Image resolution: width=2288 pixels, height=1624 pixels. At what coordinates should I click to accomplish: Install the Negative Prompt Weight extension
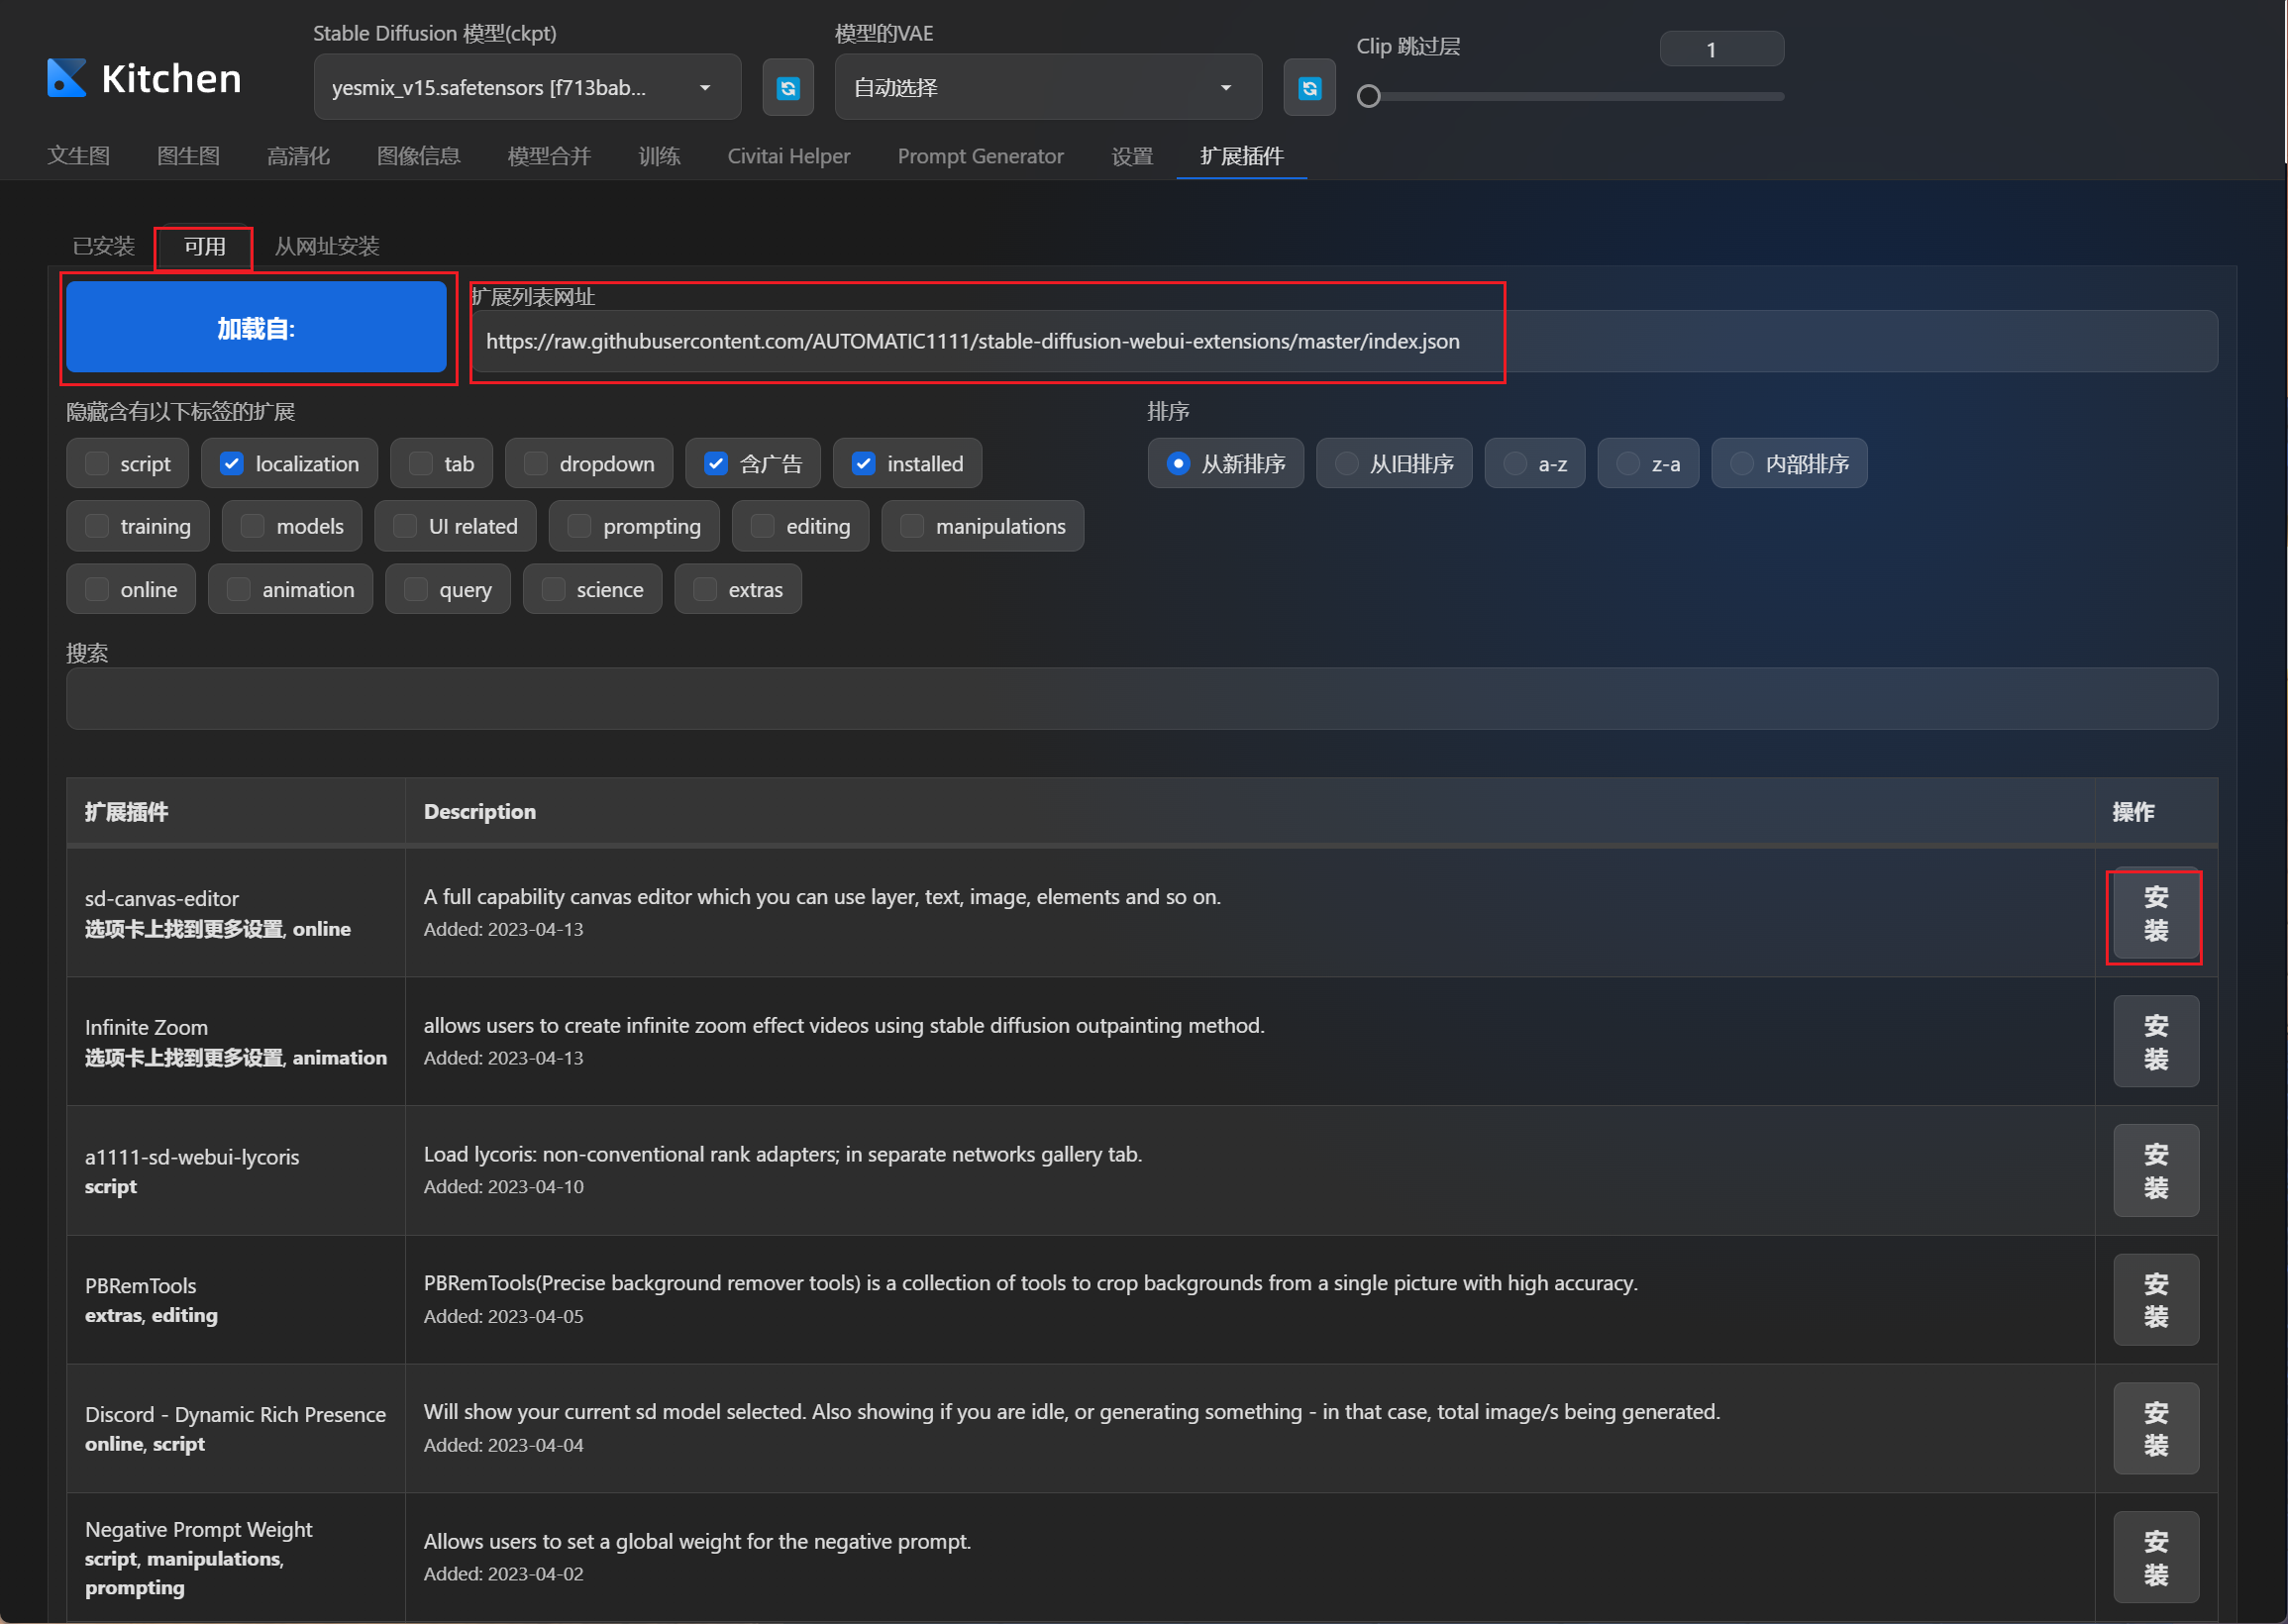point(2155,1558)
